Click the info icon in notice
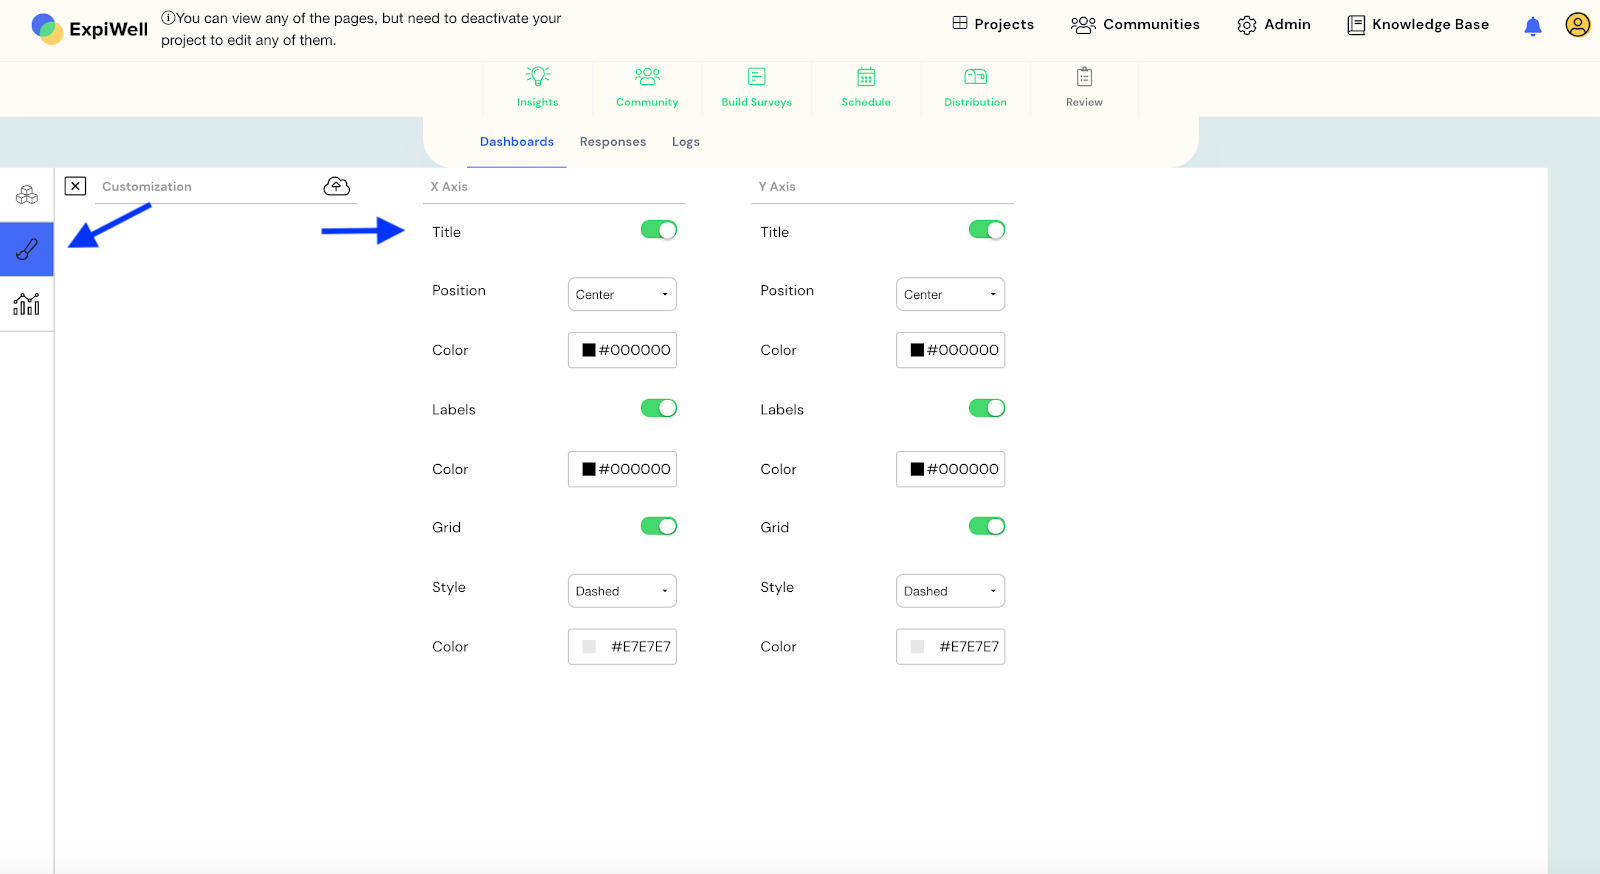 pos(168,18)
